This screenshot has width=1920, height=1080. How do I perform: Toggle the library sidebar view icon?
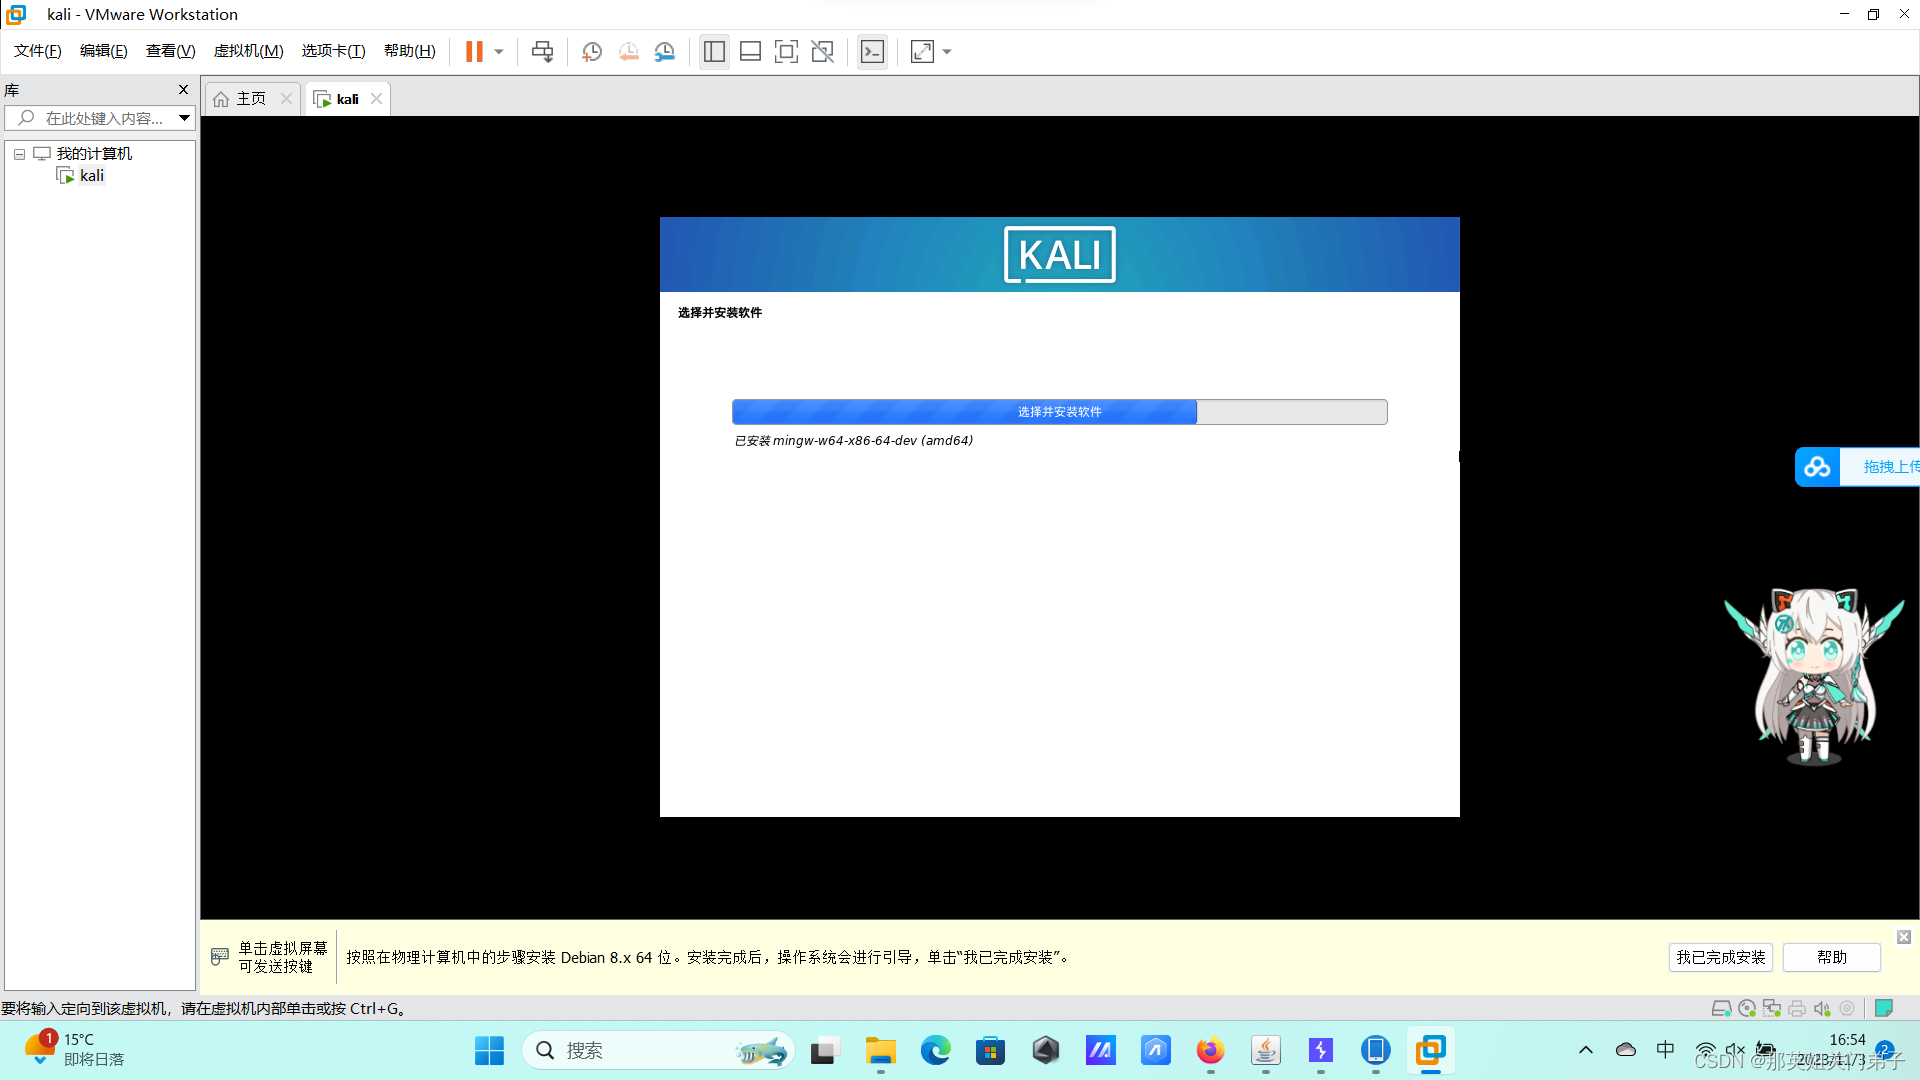pos(714,52)
